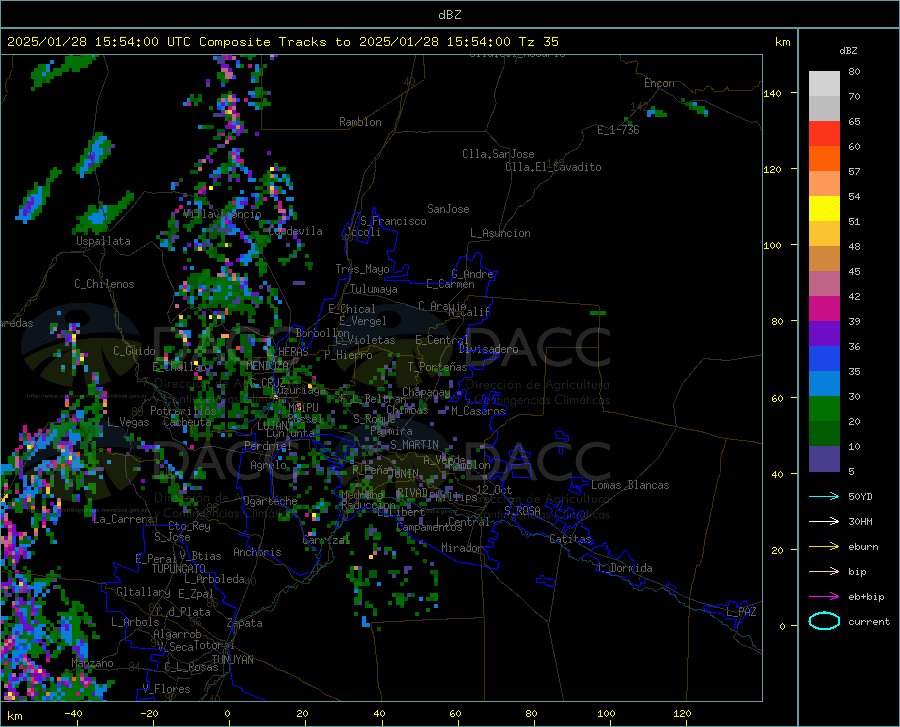
Task: Click the 'Uspallata' map label
Action: point(103,241)
